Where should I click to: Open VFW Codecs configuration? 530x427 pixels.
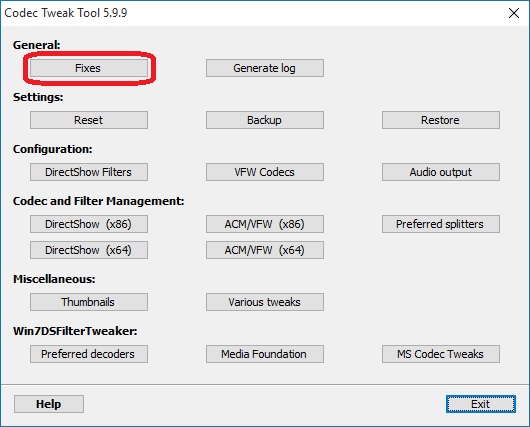pos(265,172)
